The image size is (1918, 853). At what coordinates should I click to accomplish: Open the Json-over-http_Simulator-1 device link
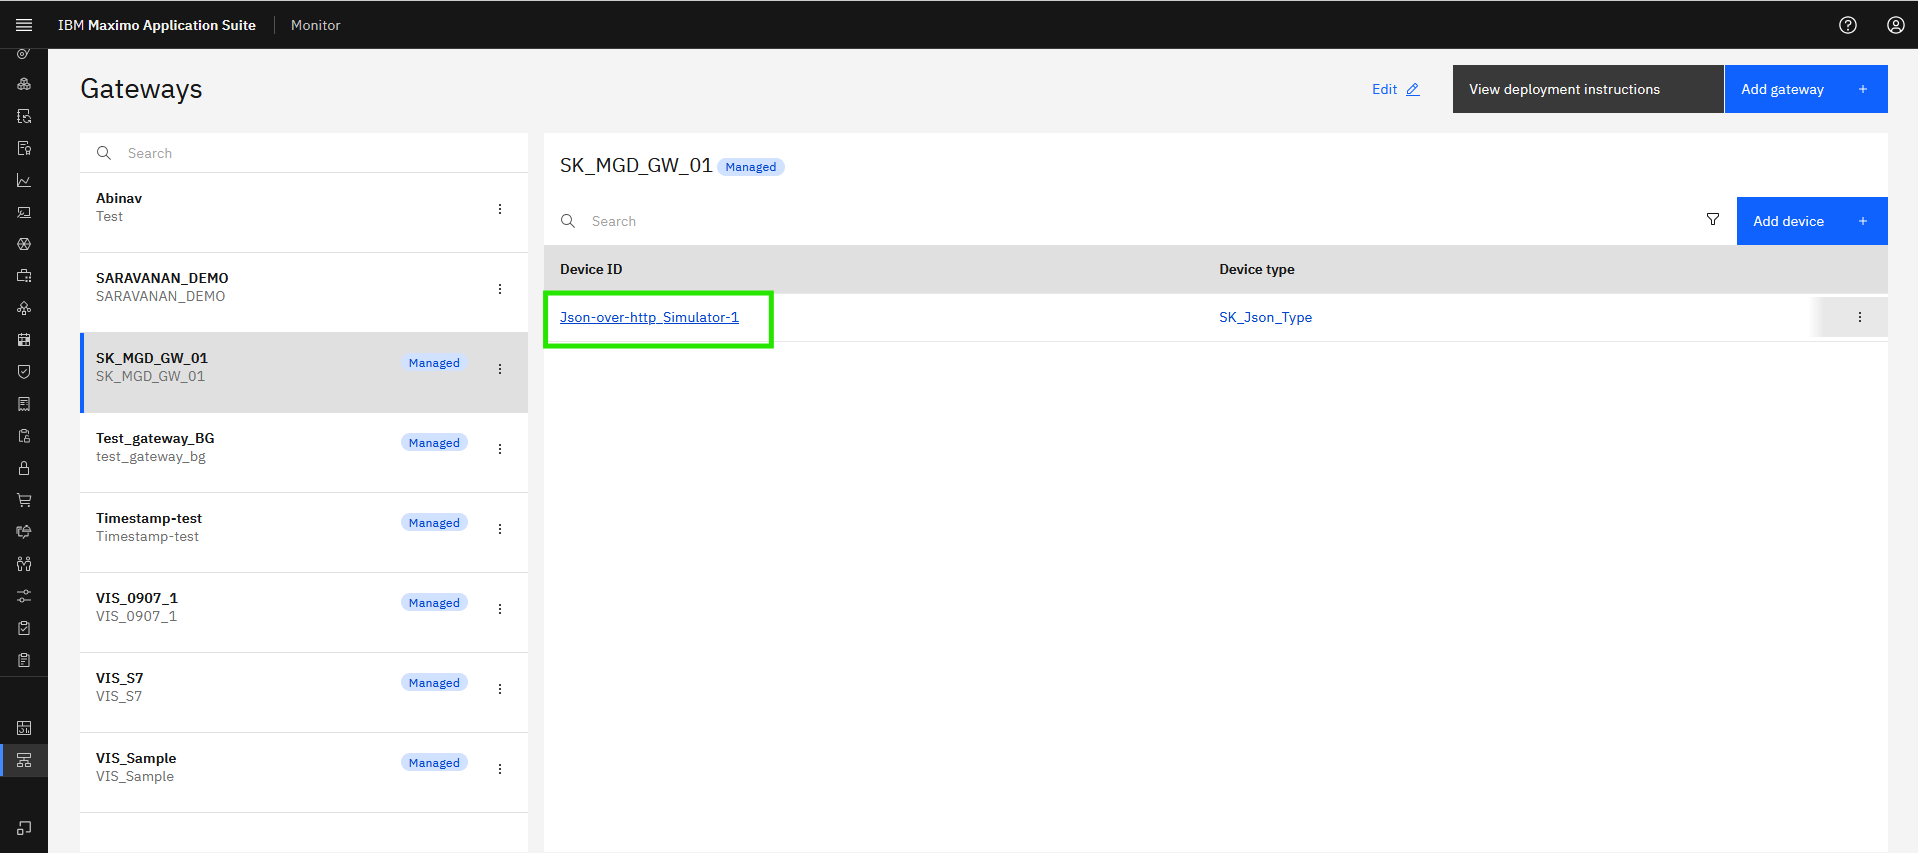[x=649, y=317]
